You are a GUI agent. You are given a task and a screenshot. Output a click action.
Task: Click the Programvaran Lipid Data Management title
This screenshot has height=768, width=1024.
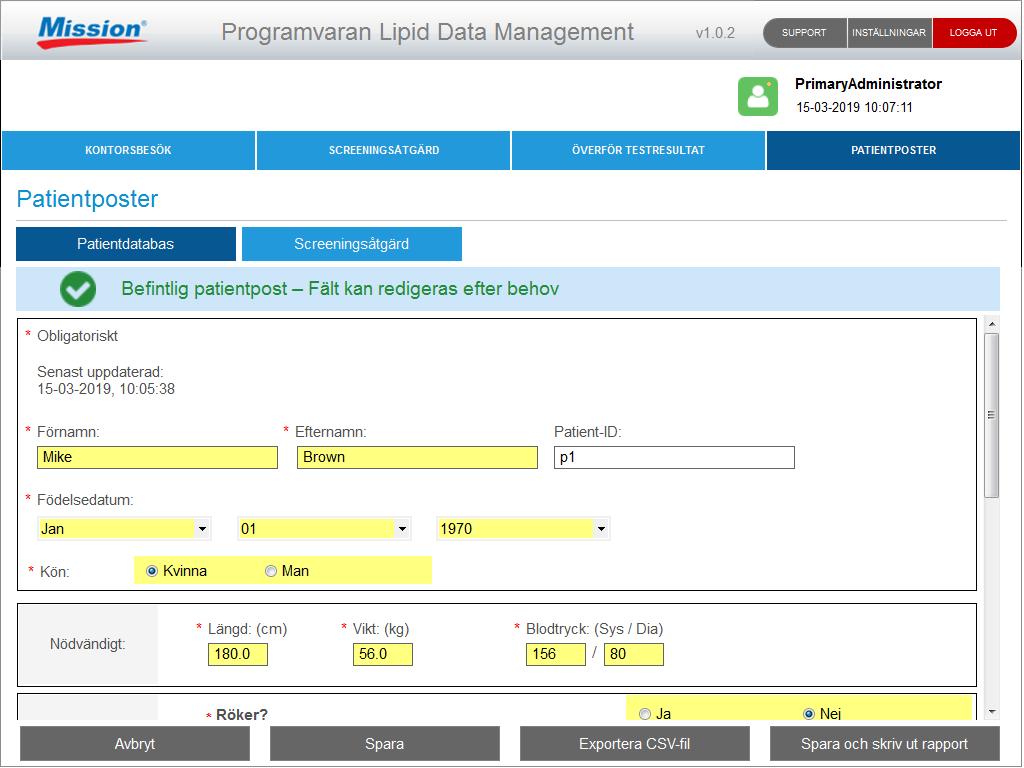[x=428, y=32]
